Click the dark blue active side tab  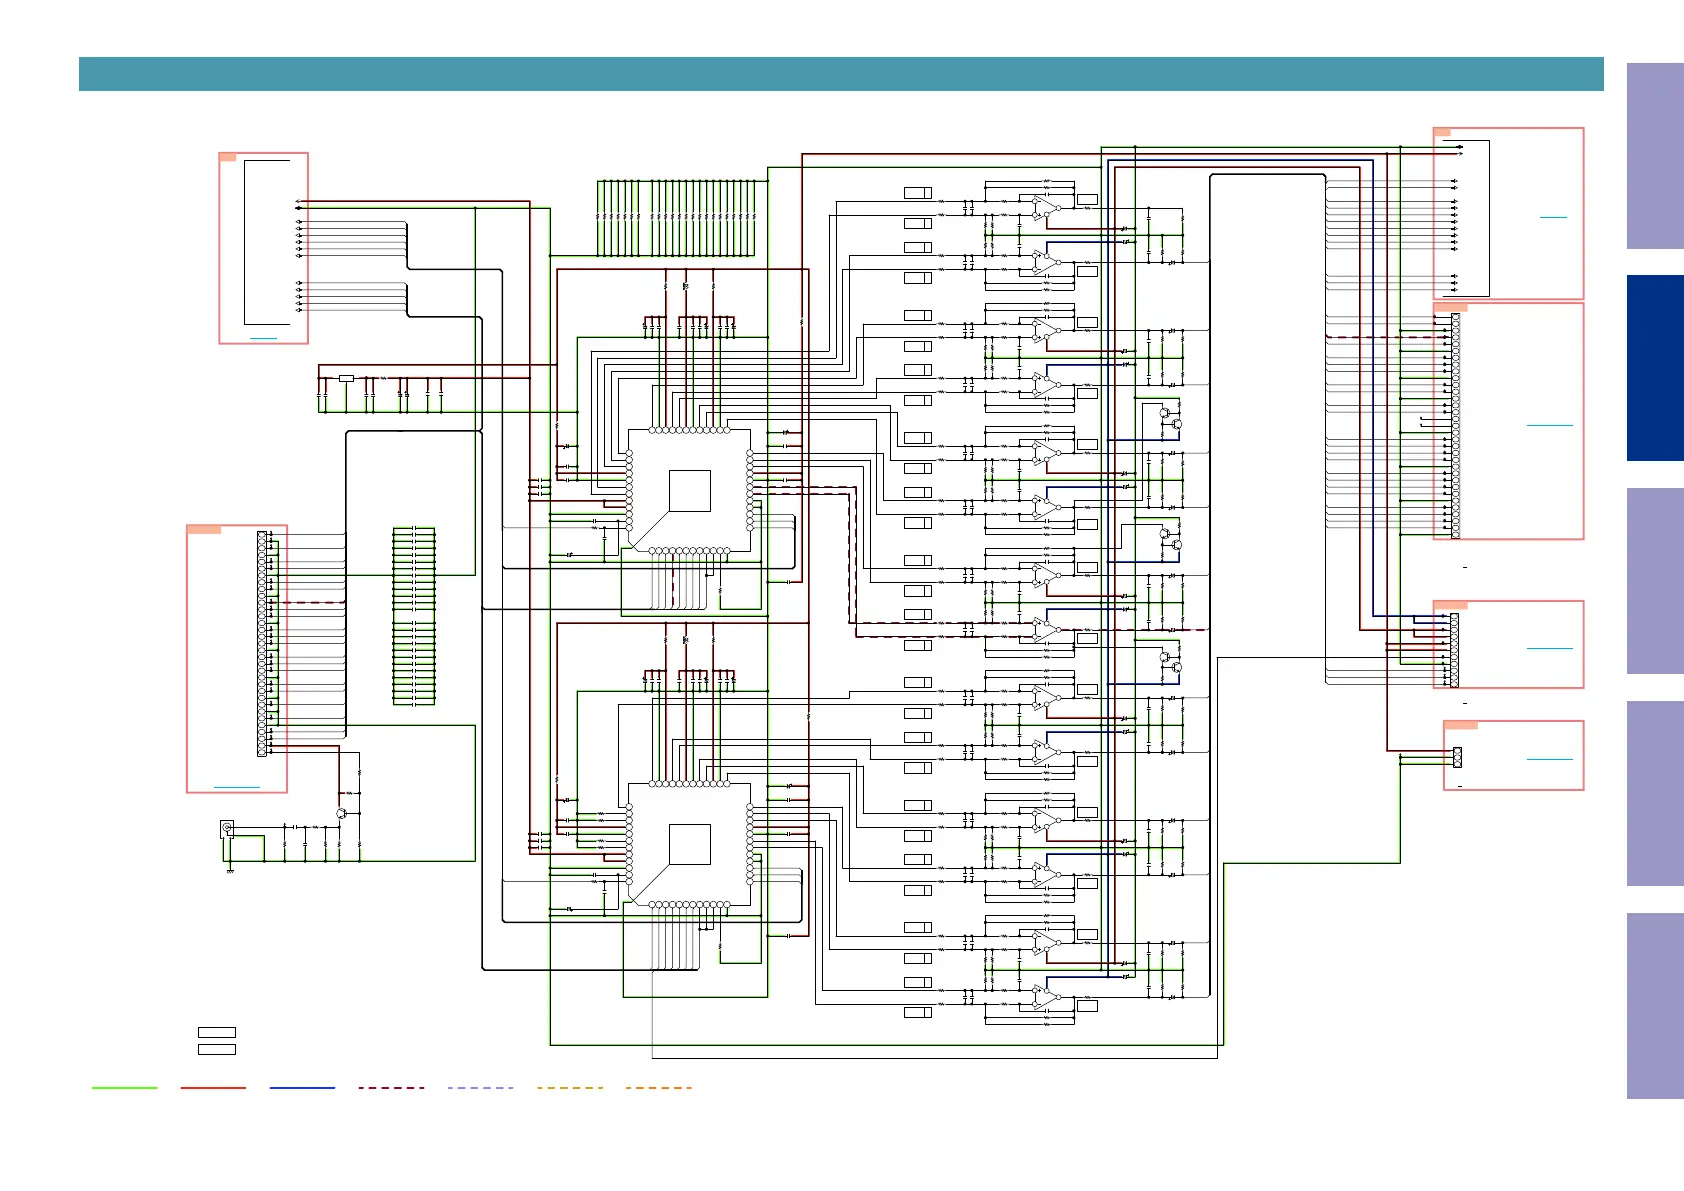[x=1654, y=368]
